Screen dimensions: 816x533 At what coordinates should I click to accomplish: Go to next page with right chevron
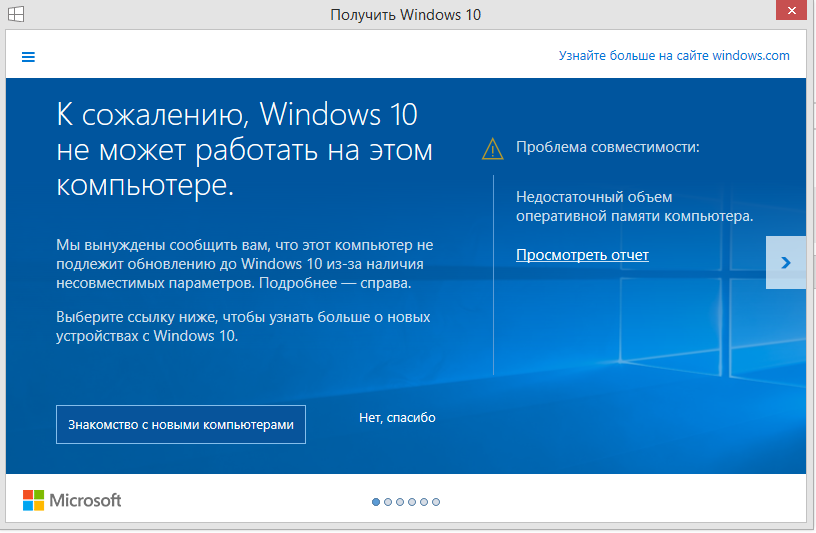[x=786, y=262]
